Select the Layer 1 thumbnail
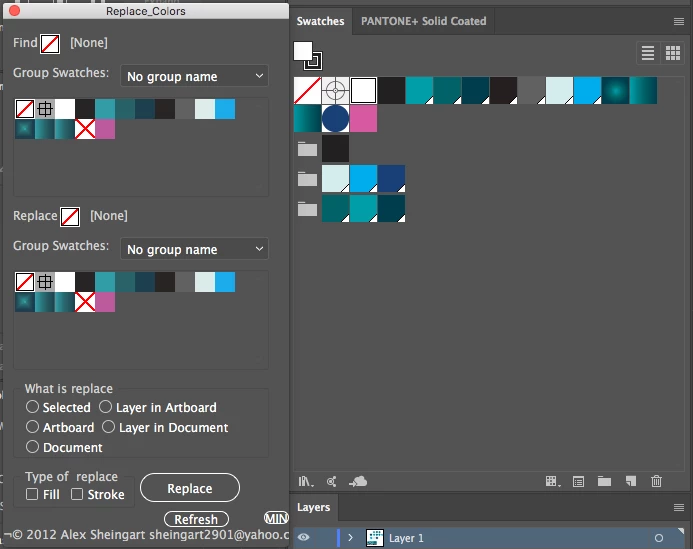 375,538
